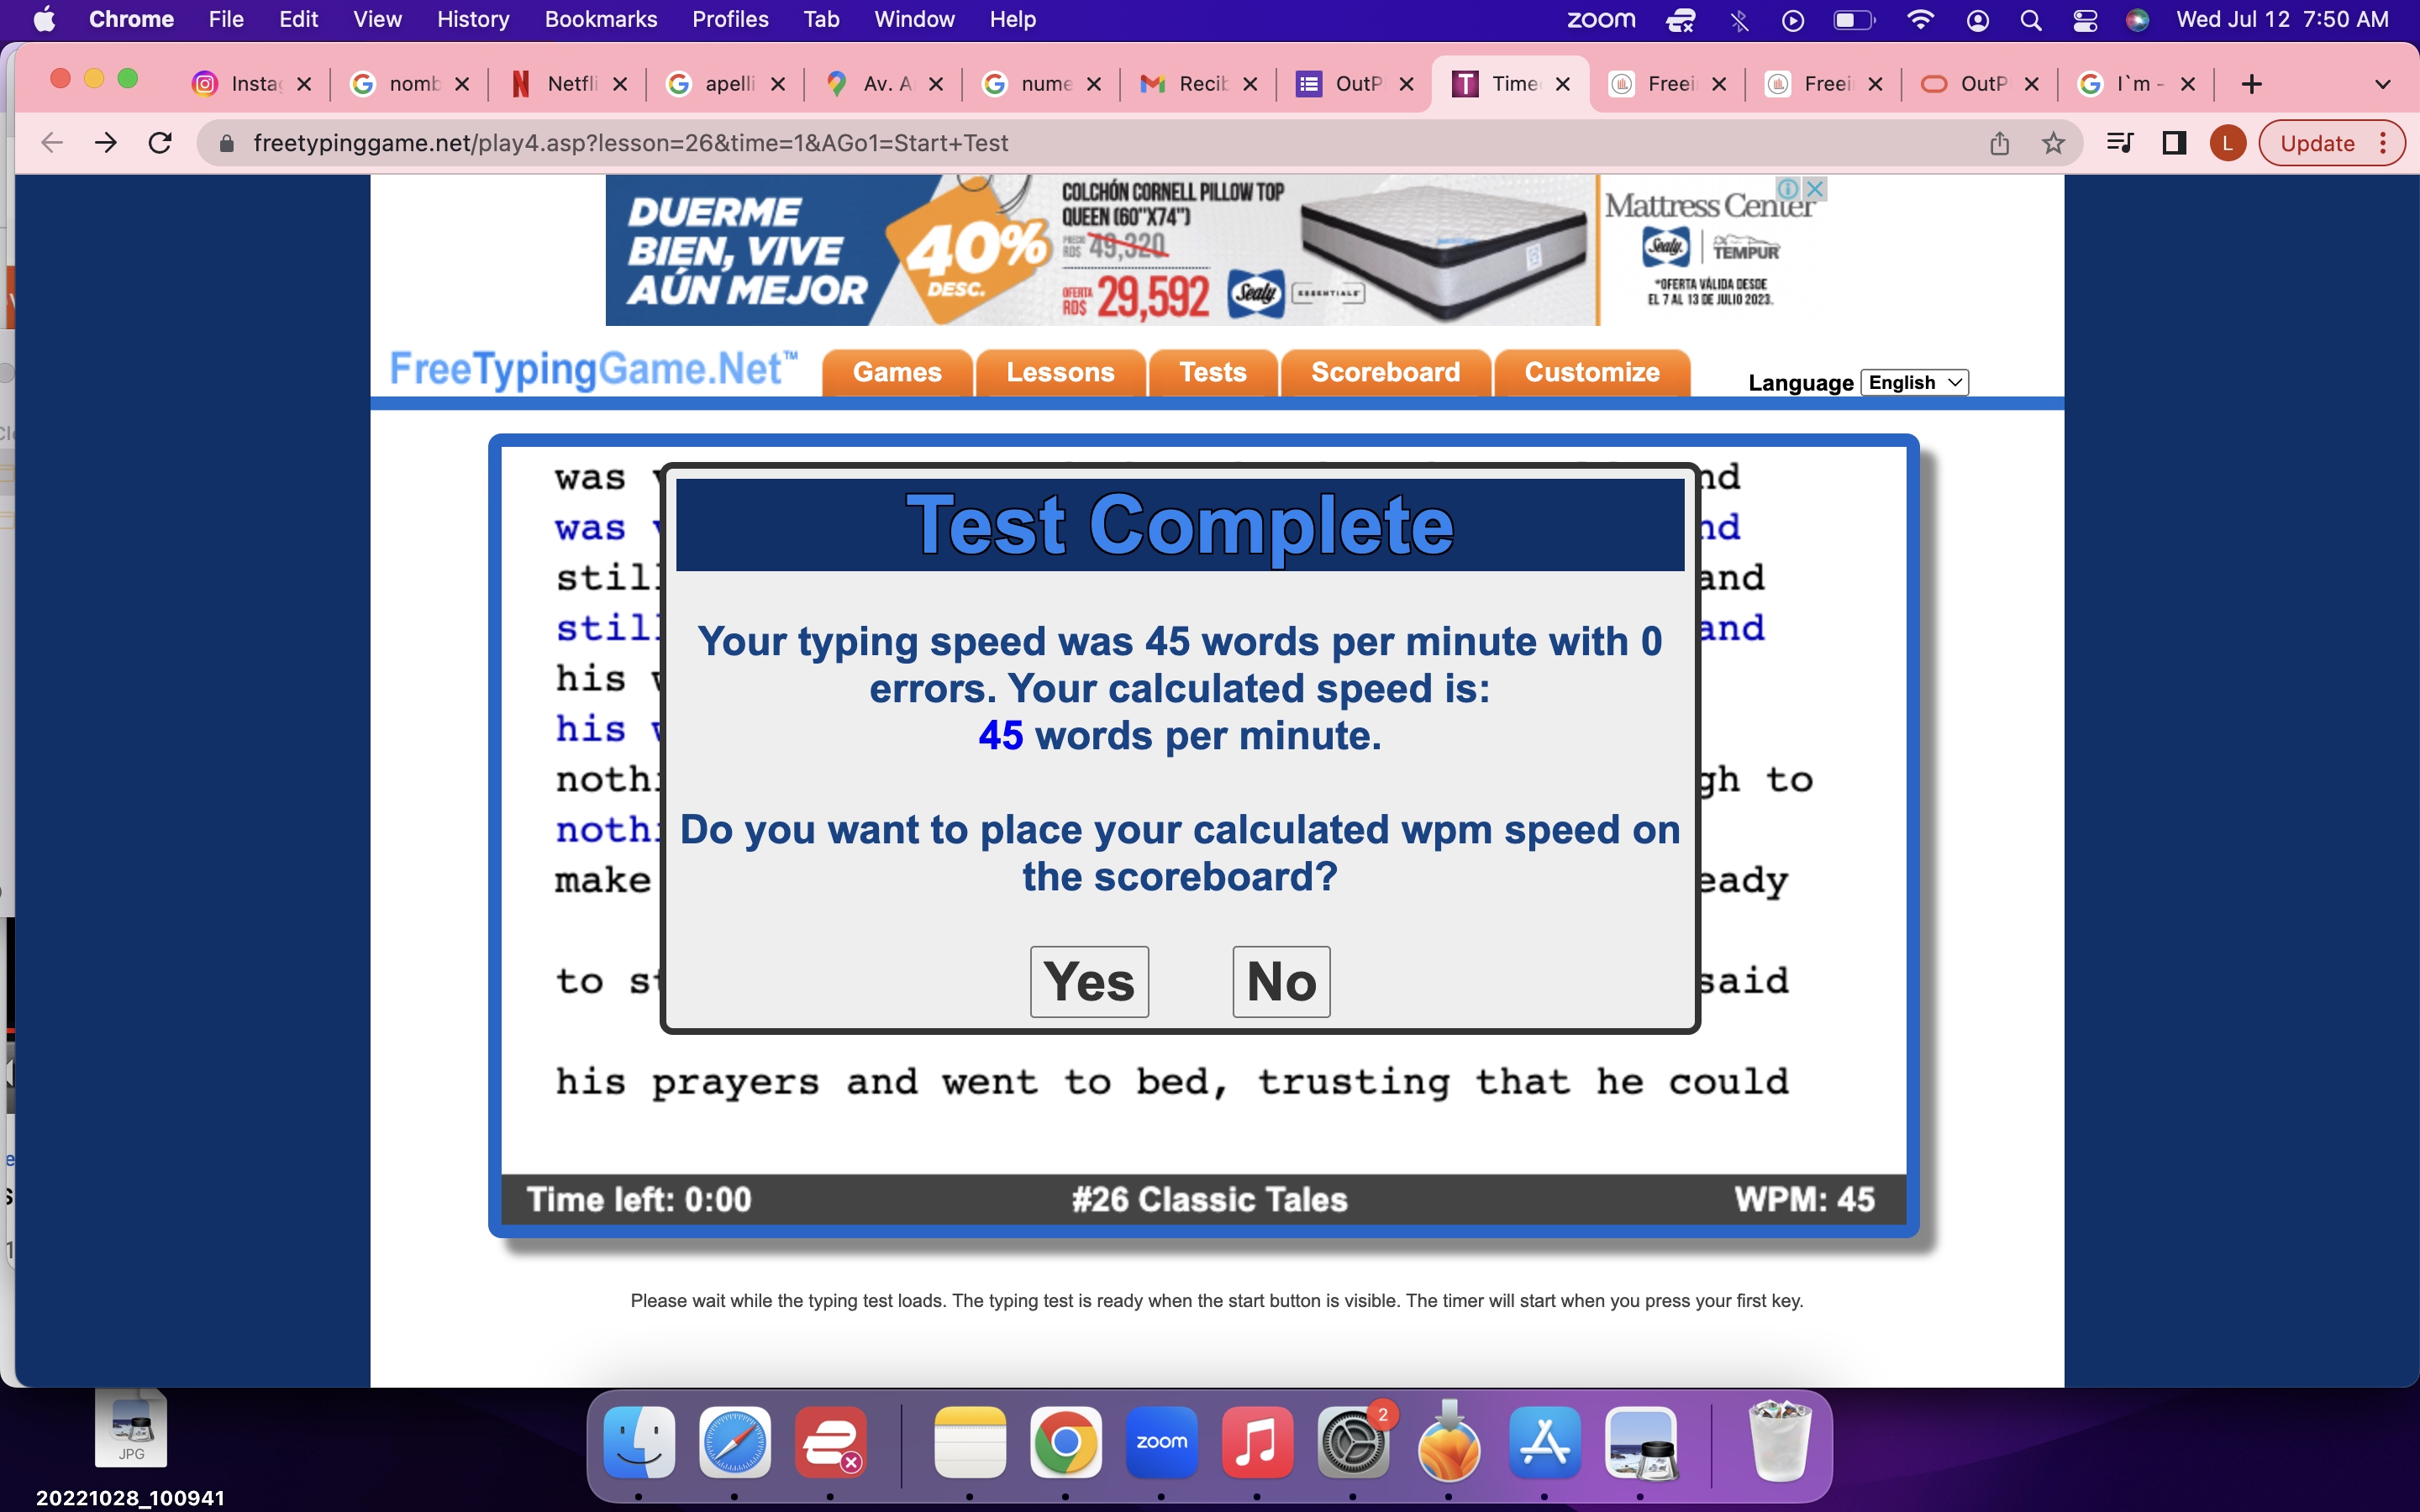Close the mattress ad with the X icon
Screen dimensions: 2420x1512
[x=1814, y=188]
